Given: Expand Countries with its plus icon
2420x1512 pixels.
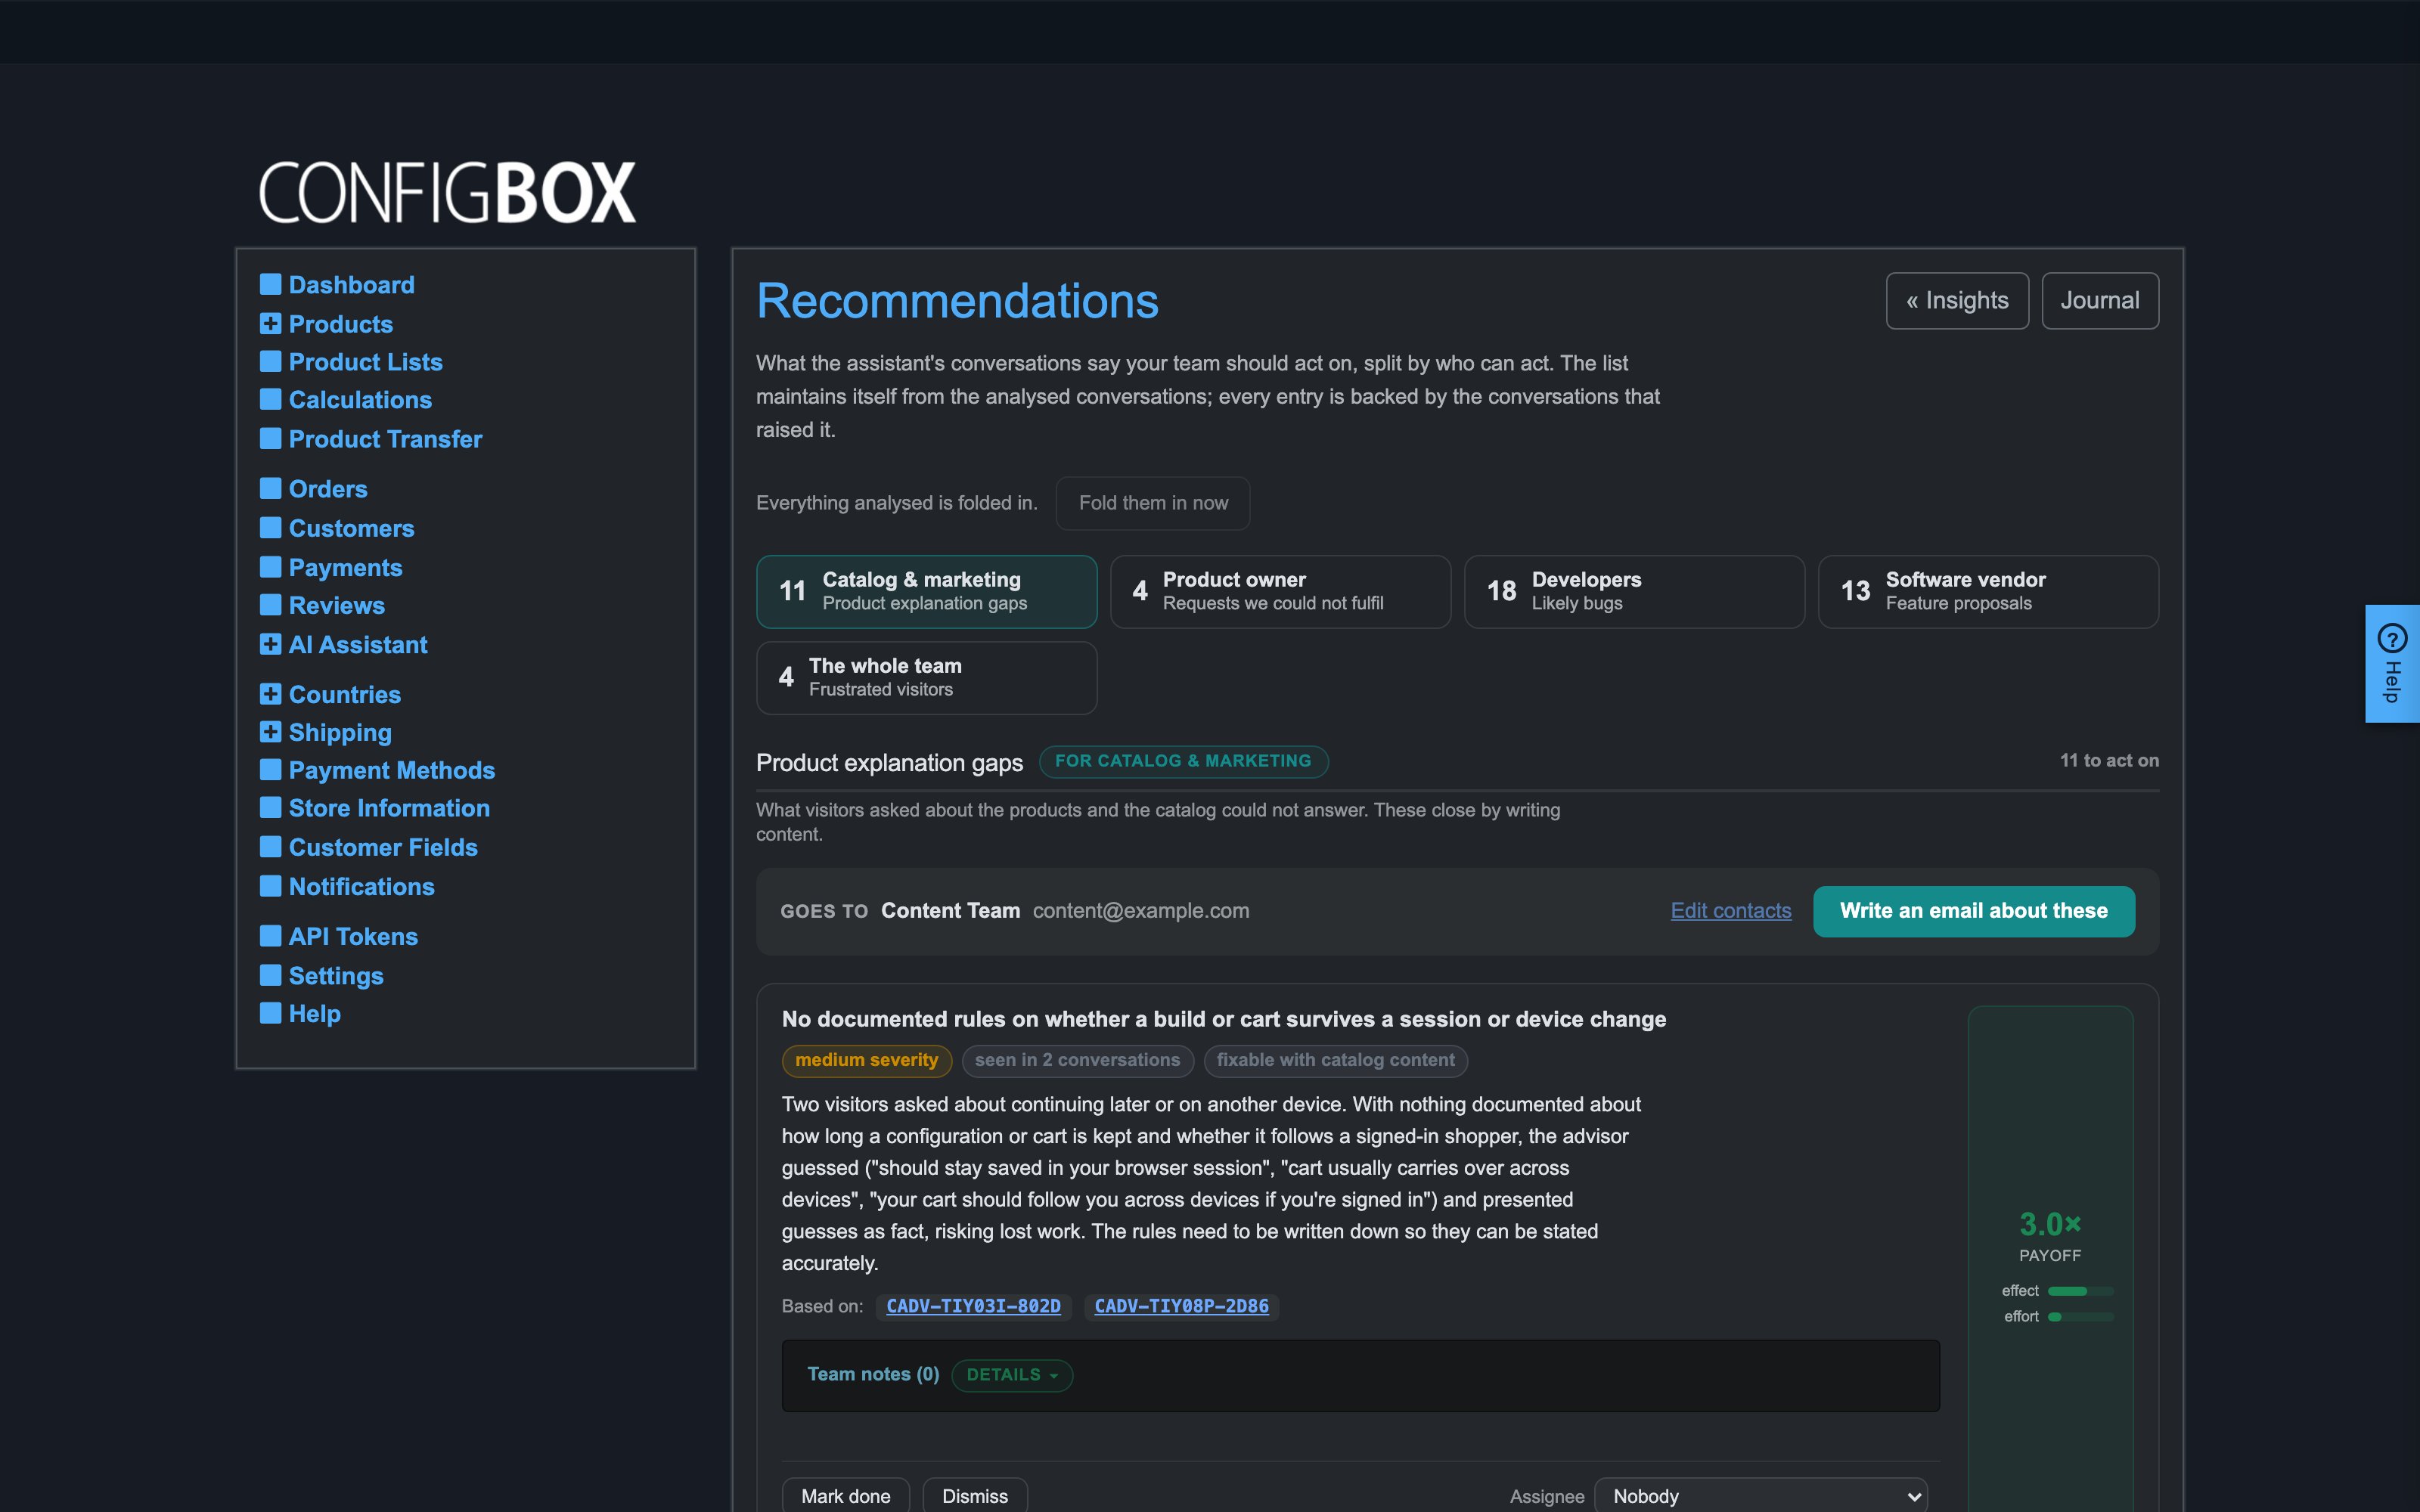Looking at the screenshot, I should tap(270, 694).
